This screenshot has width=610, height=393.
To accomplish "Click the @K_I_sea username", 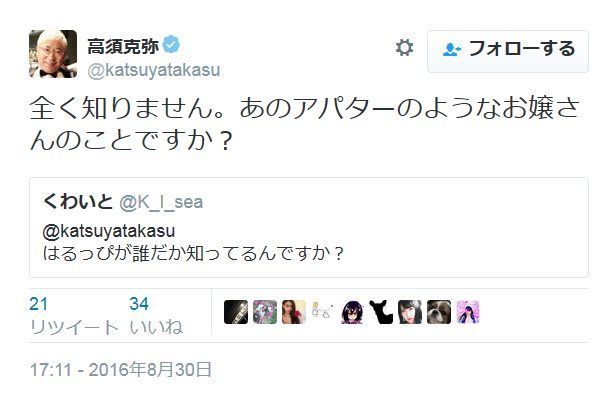I will point(161,203).
